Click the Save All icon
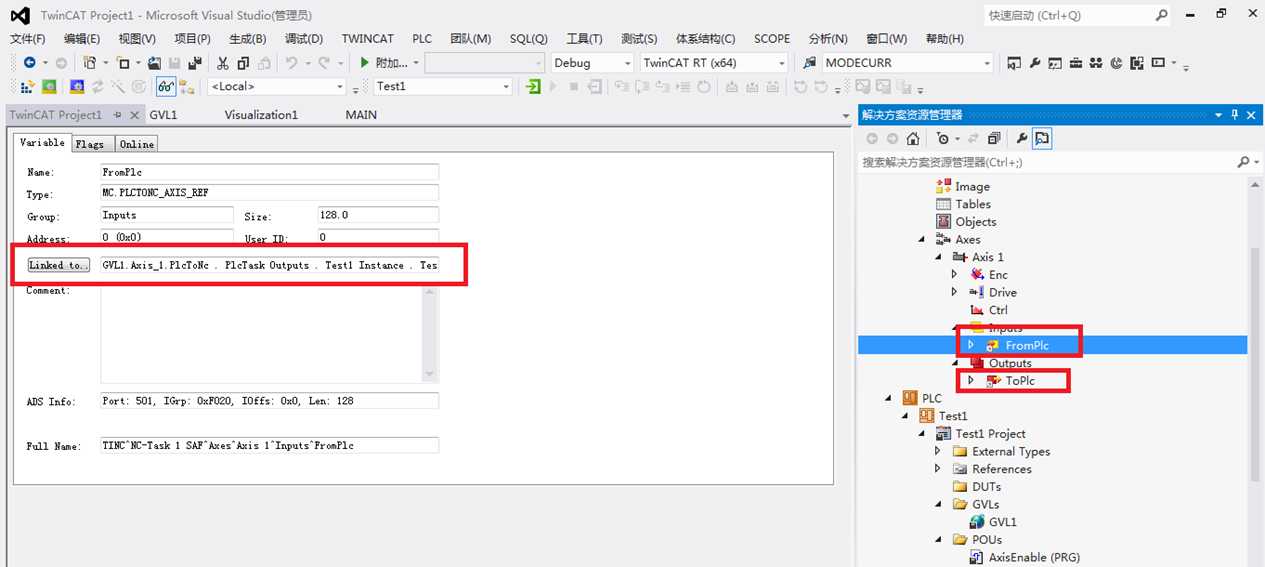1265x567 pixels. tap(194, 62)
